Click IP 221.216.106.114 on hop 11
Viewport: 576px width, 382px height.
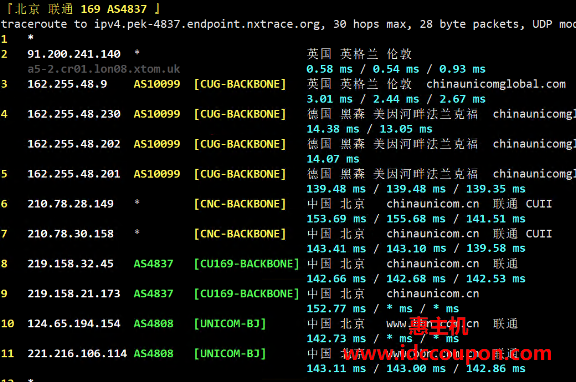click(77, 353)
